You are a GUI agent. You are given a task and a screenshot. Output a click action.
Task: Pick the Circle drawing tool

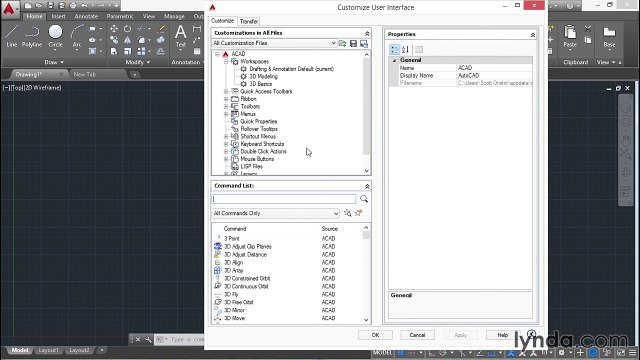pos(56,36)
